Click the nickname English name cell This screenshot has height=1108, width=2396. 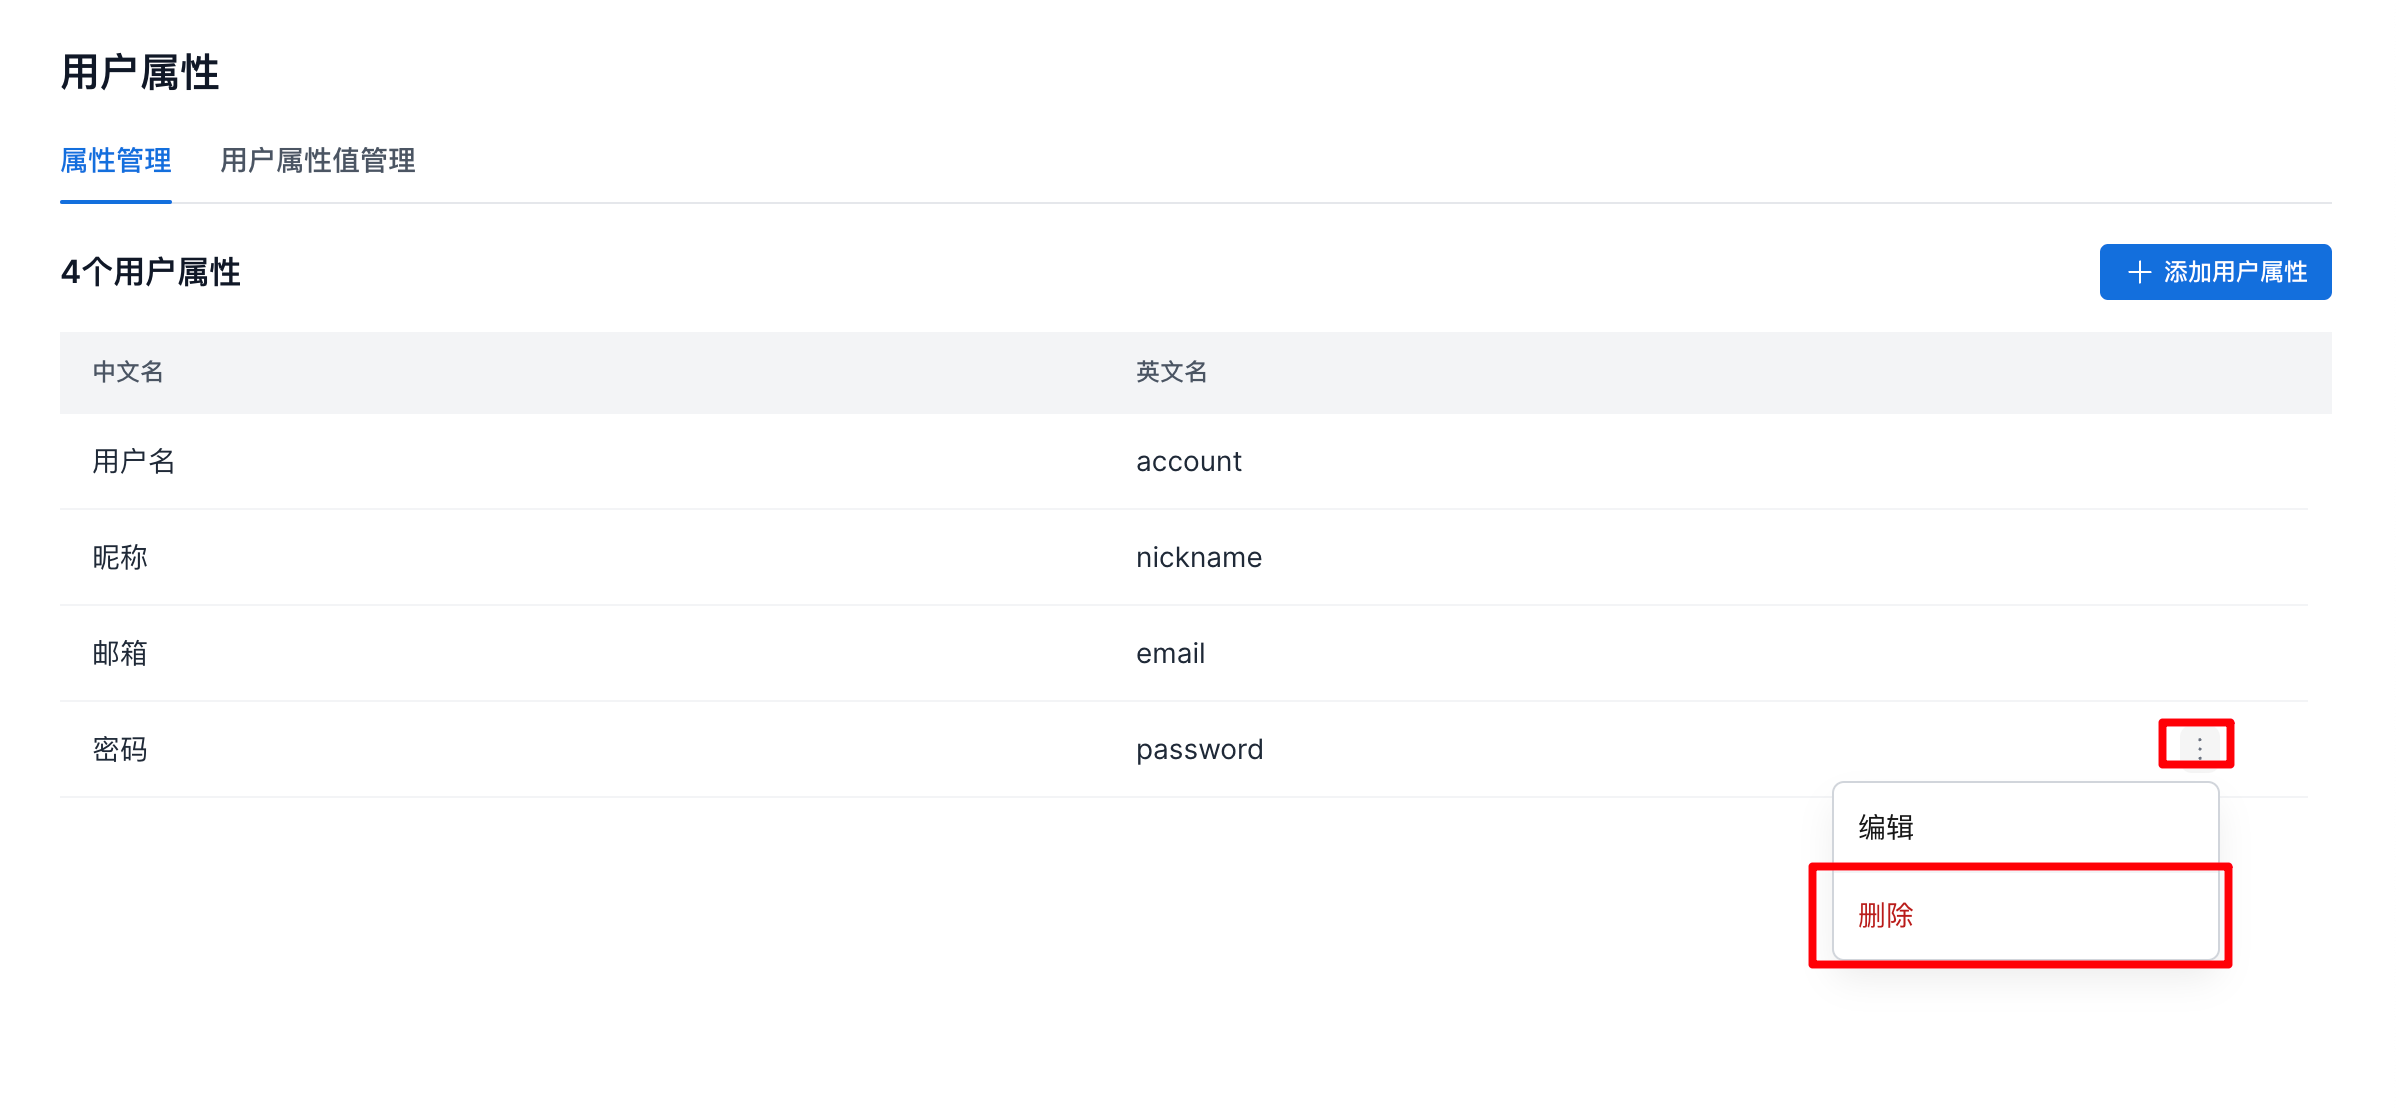[x=1198, y=557]
